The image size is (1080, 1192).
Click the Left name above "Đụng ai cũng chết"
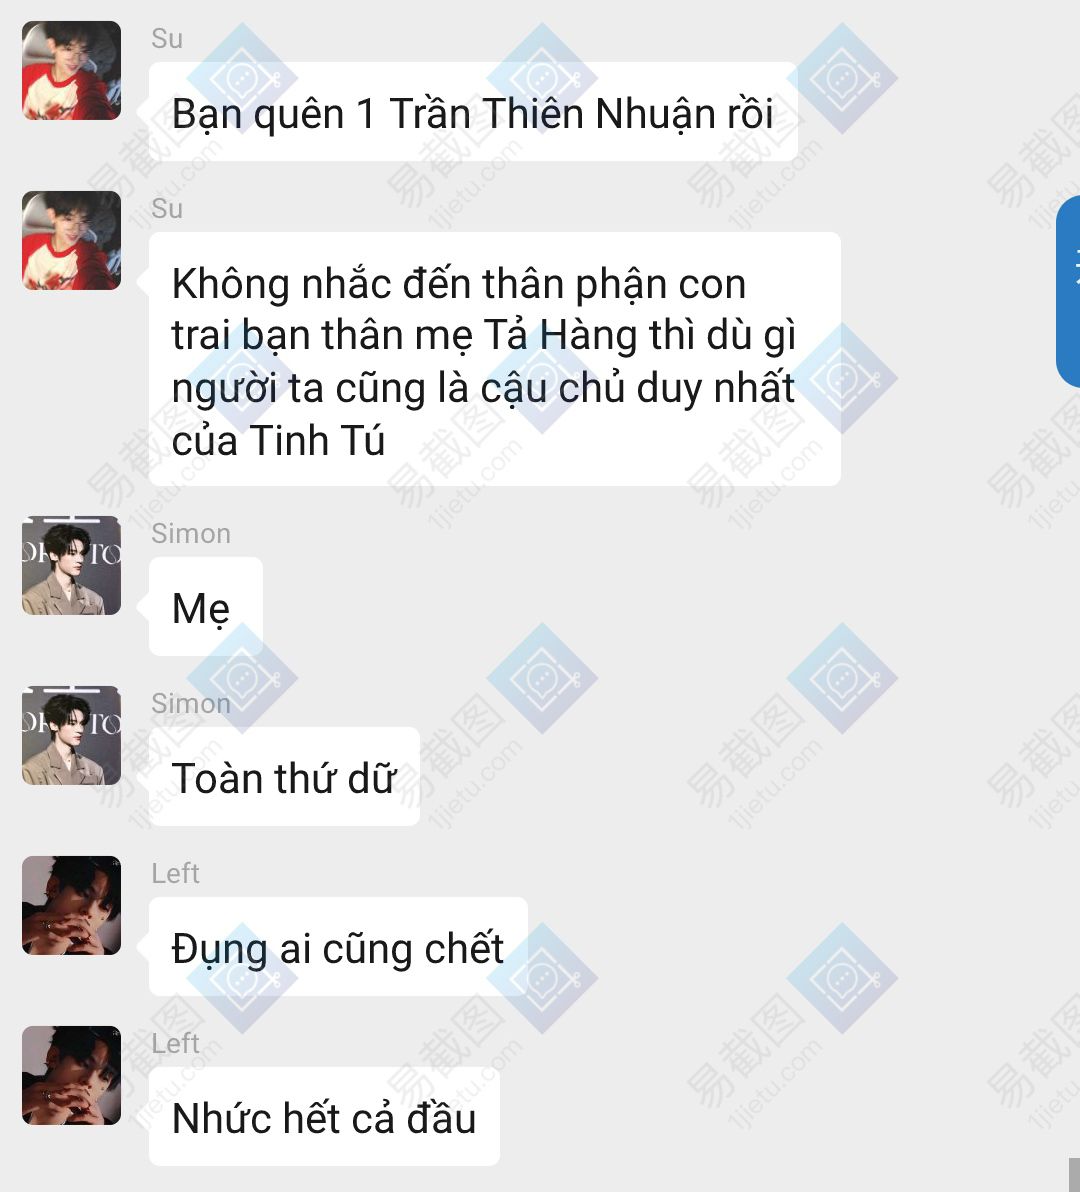pos(176,873)
